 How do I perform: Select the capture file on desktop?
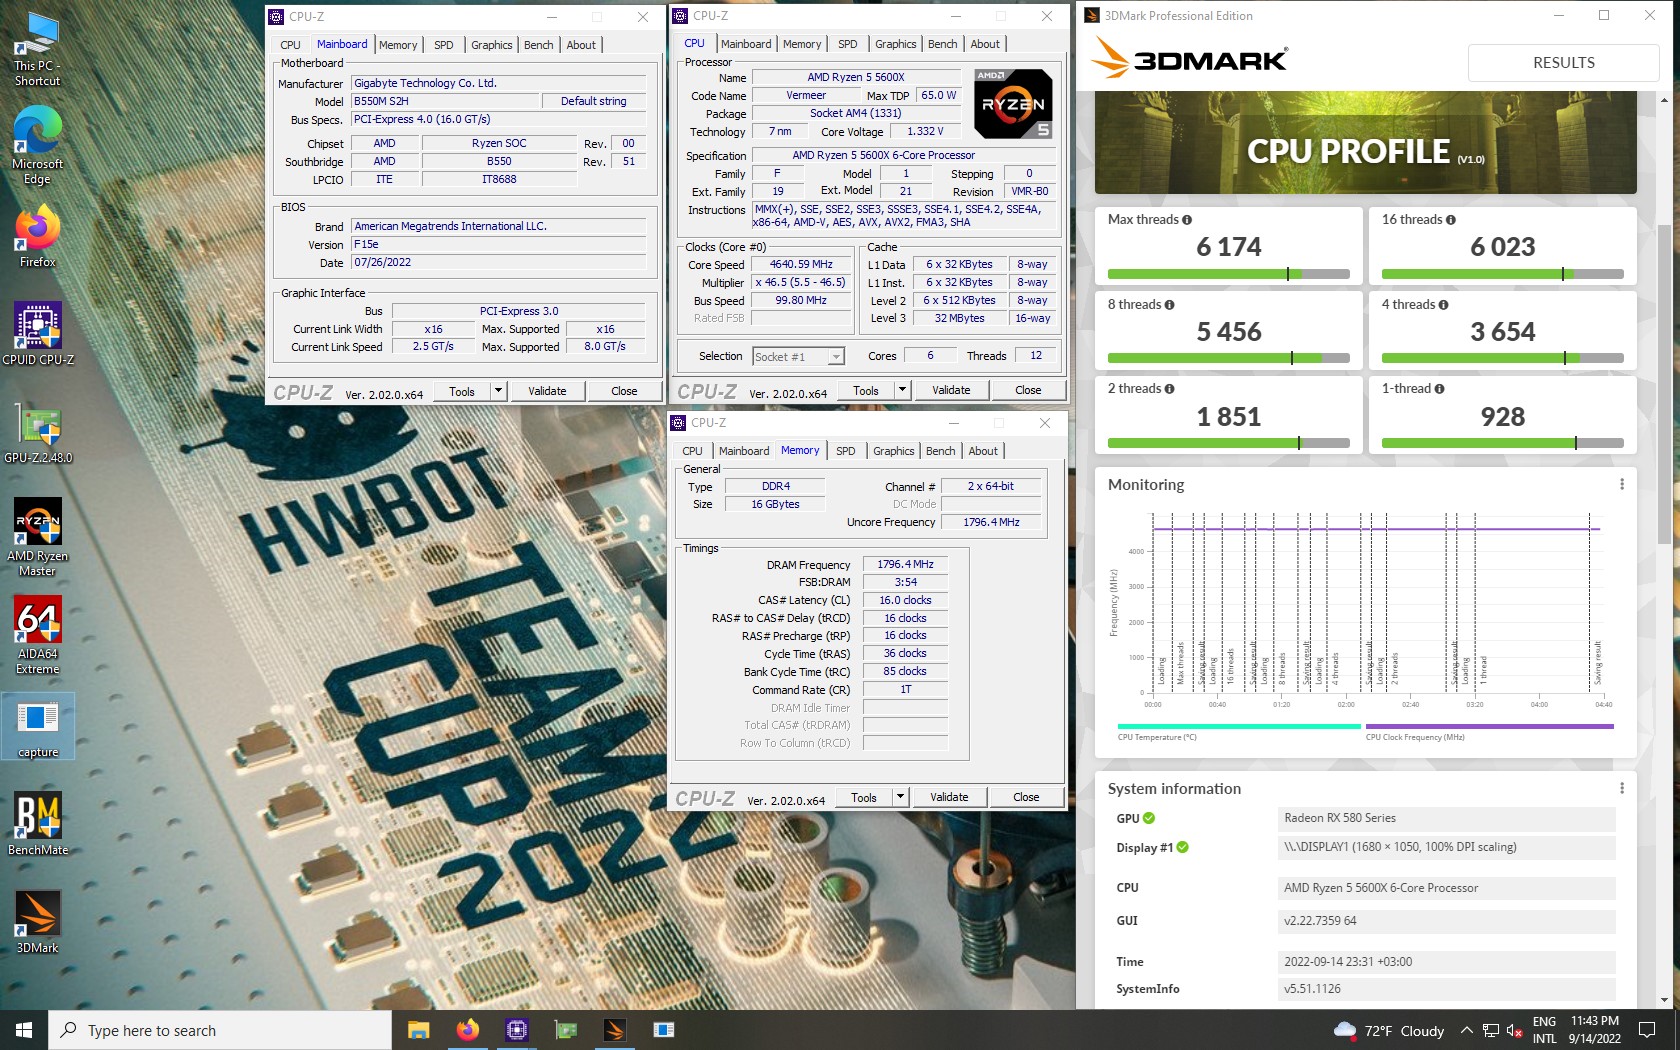coord(37,726)
